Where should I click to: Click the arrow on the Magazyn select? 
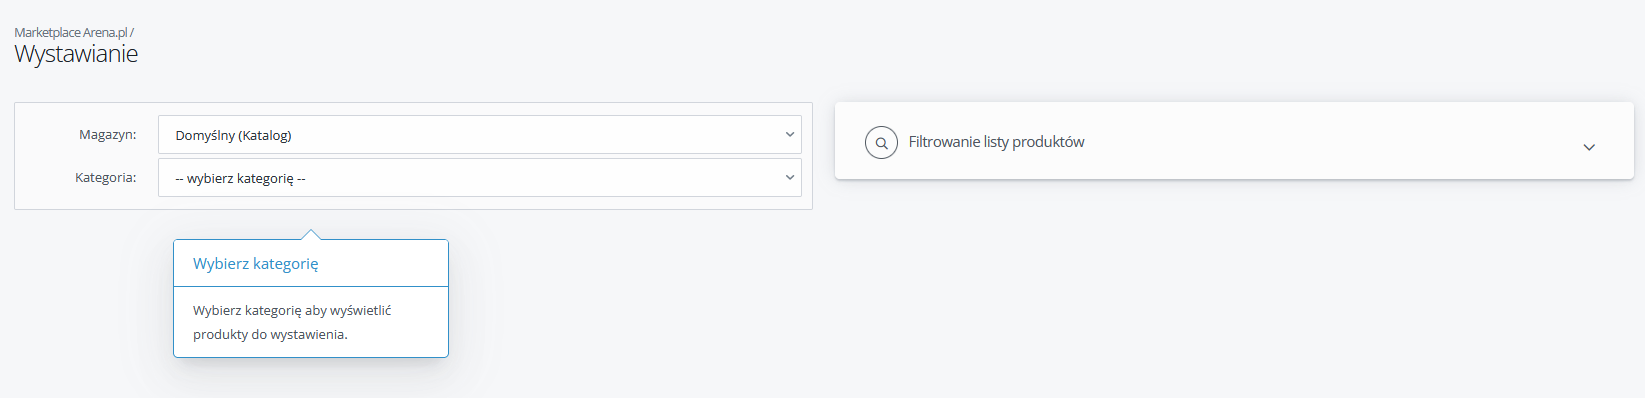(x=789, y=135)
